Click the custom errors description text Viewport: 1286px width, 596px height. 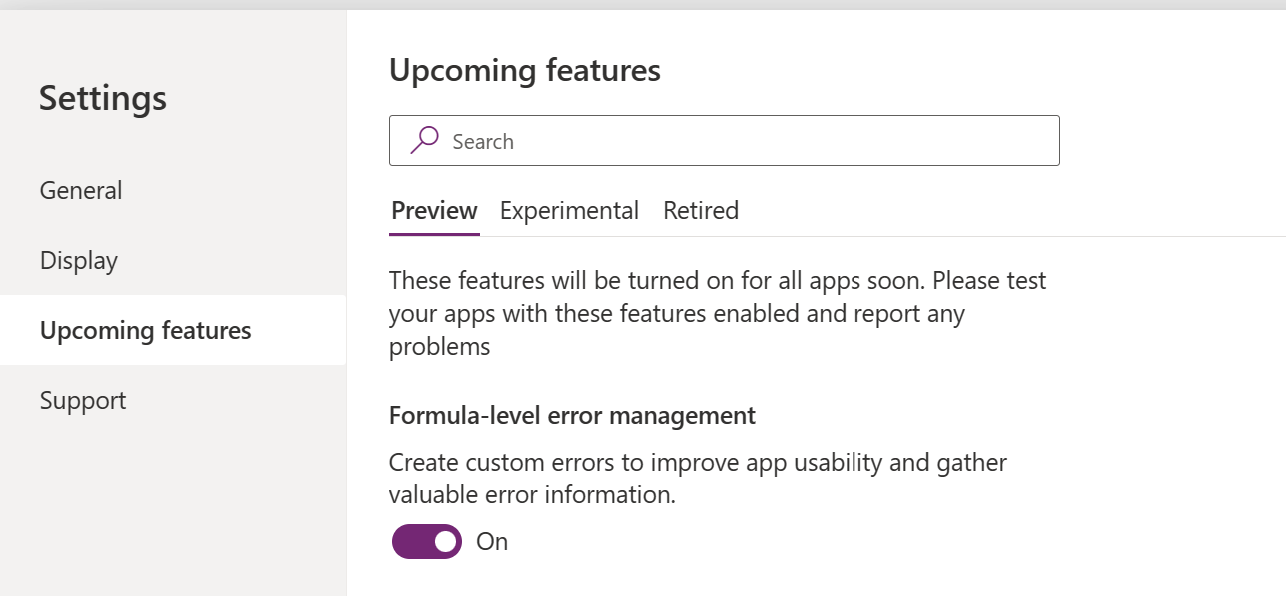[x=697, y=478]
